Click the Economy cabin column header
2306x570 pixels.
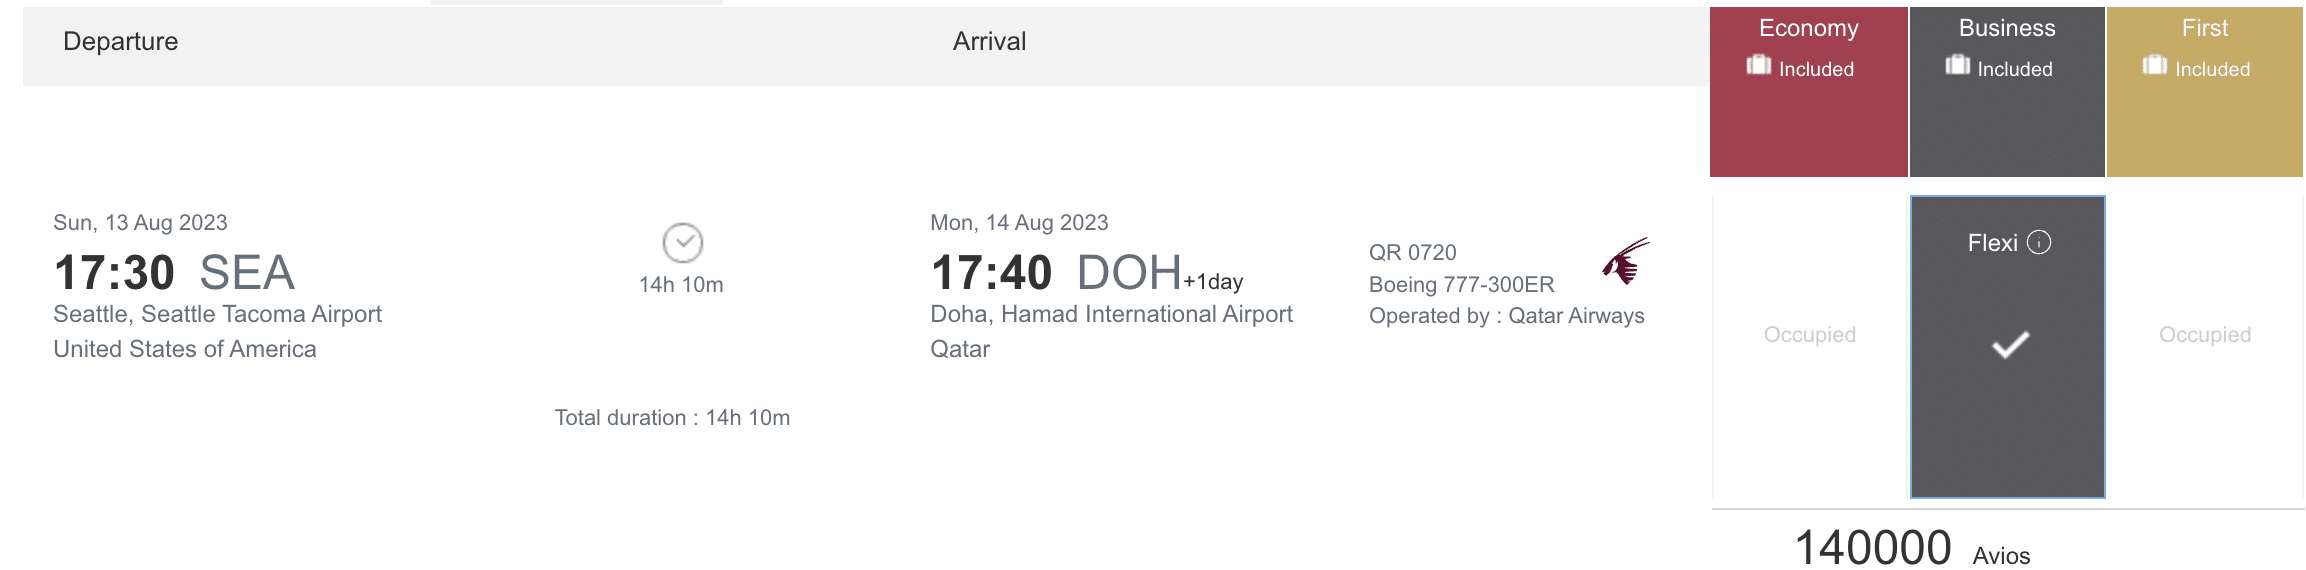(1809, 28)
